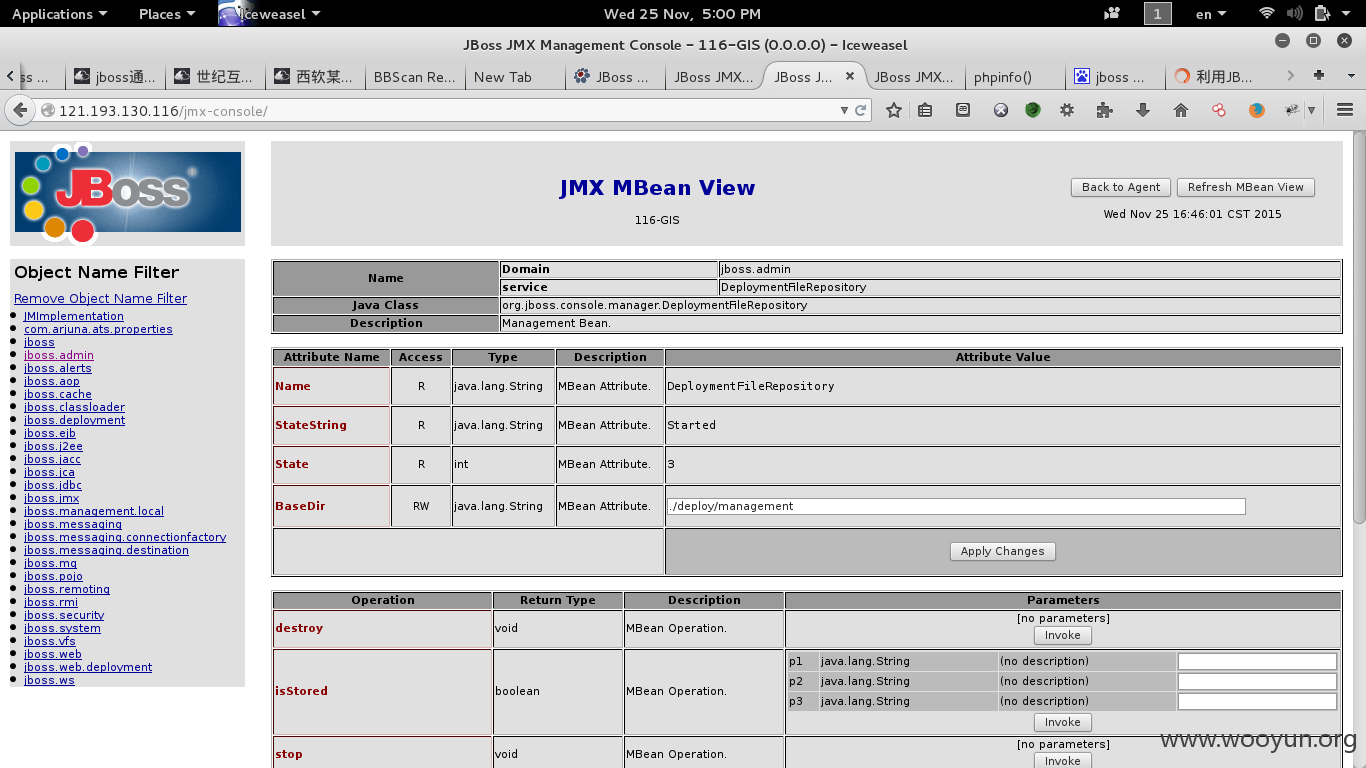Open the gear settings toolbar icon
Screen dimensions: 1366x768
(1067, 110)
